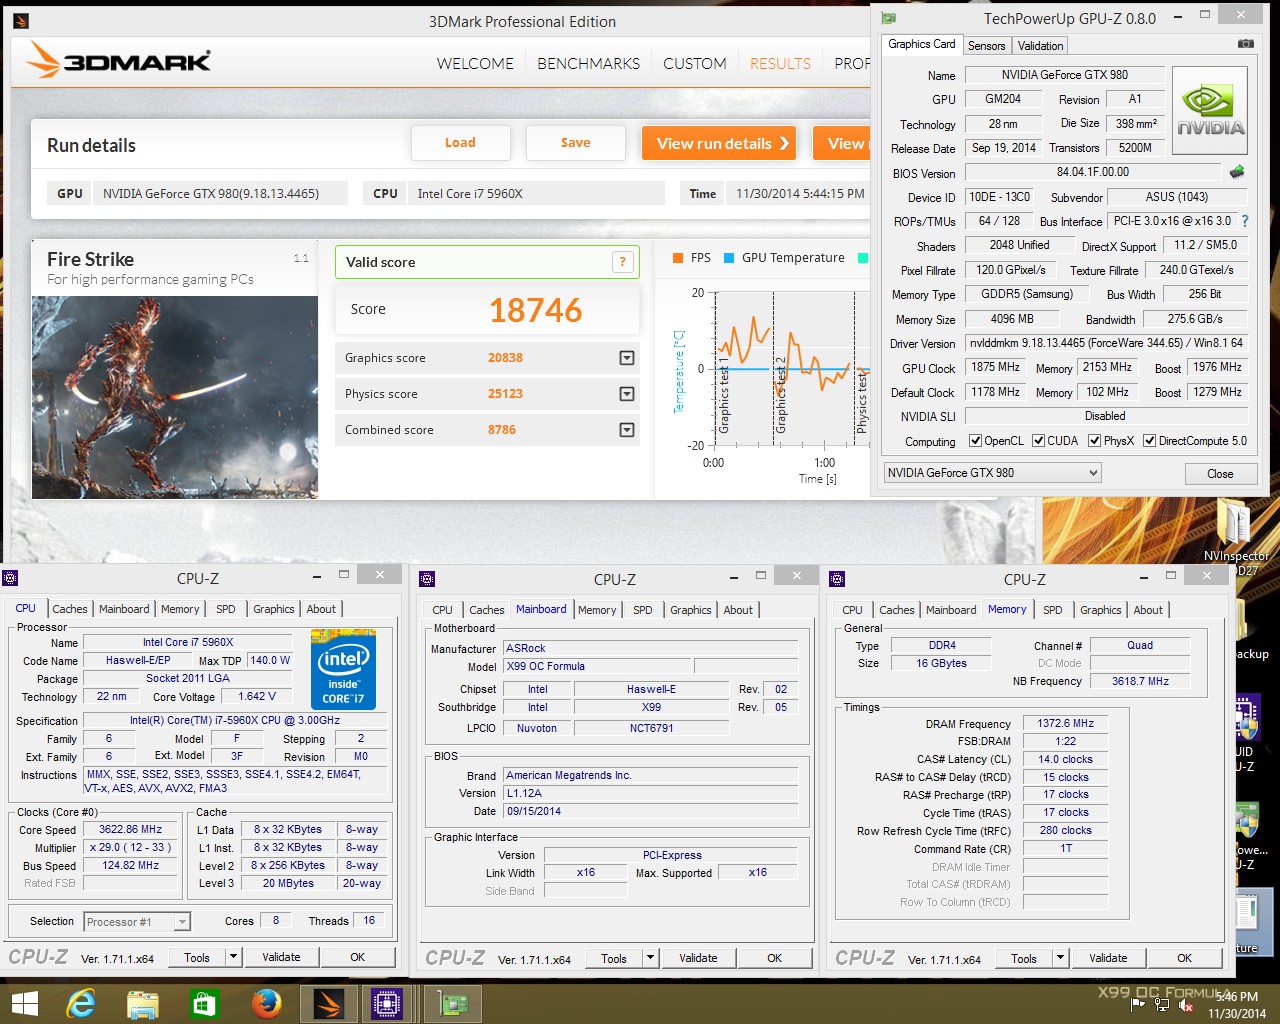Switch to GPU-Z via its taskbar icon
1280x1024 pixels.
[x=454, y=1003]
